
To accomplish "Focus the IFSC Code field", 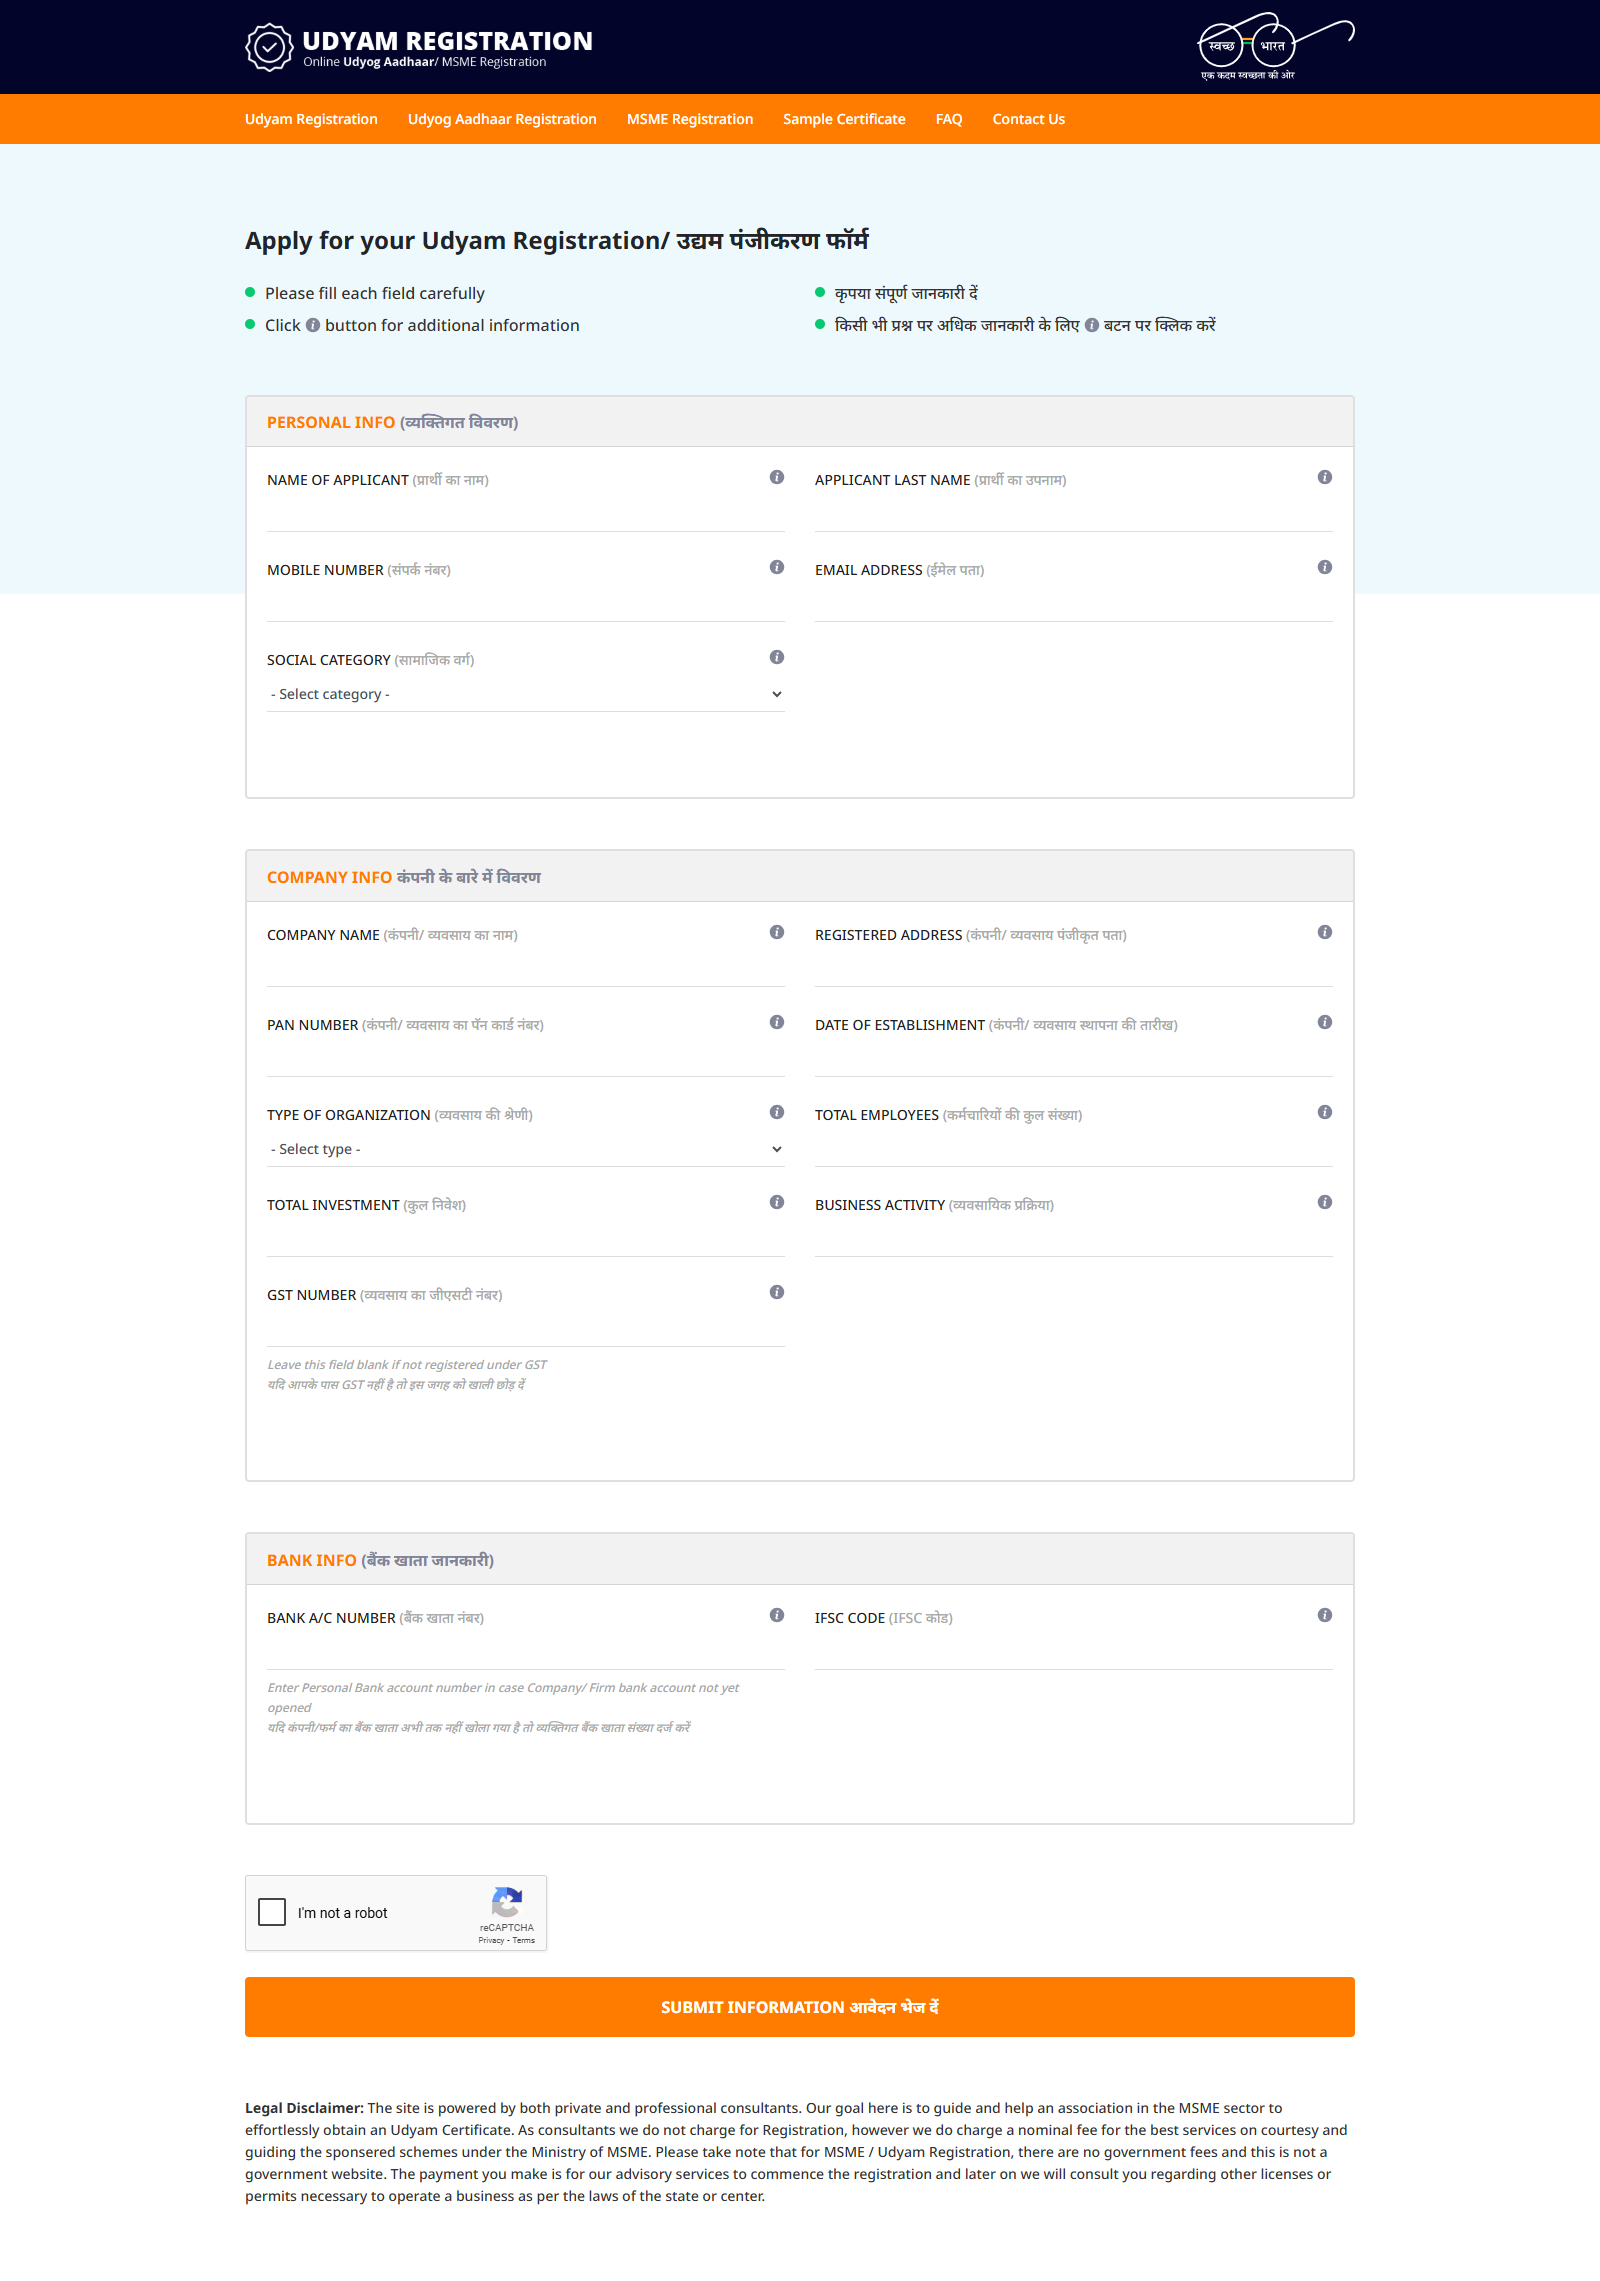I will pos(1074,1652).
